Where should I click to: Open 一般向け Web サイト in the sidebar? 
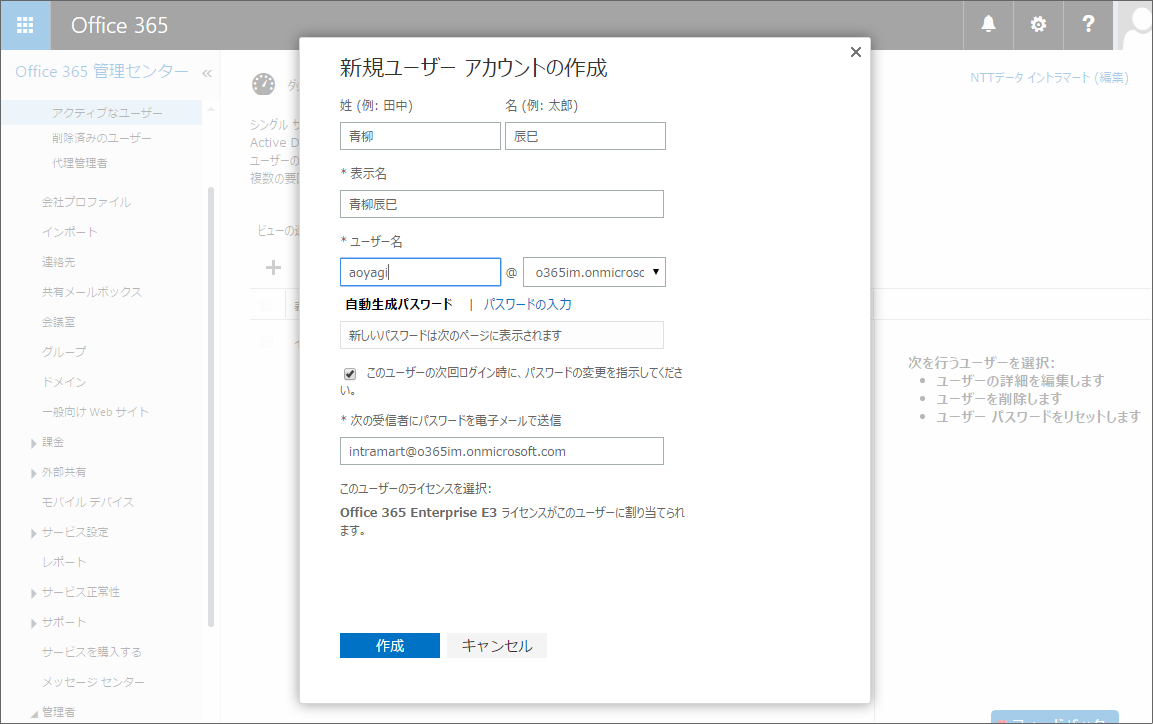95,412
